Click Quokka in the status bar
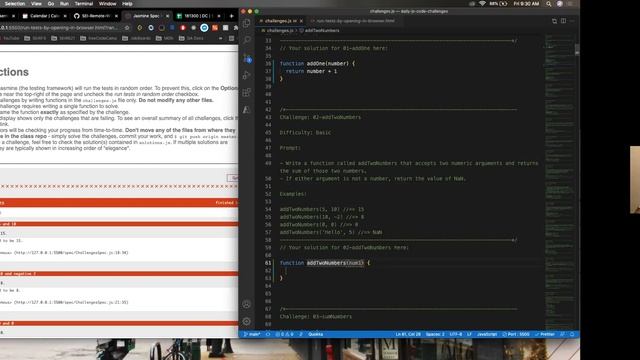The height and width of the screenshot is (360, 640). point(316,334)
